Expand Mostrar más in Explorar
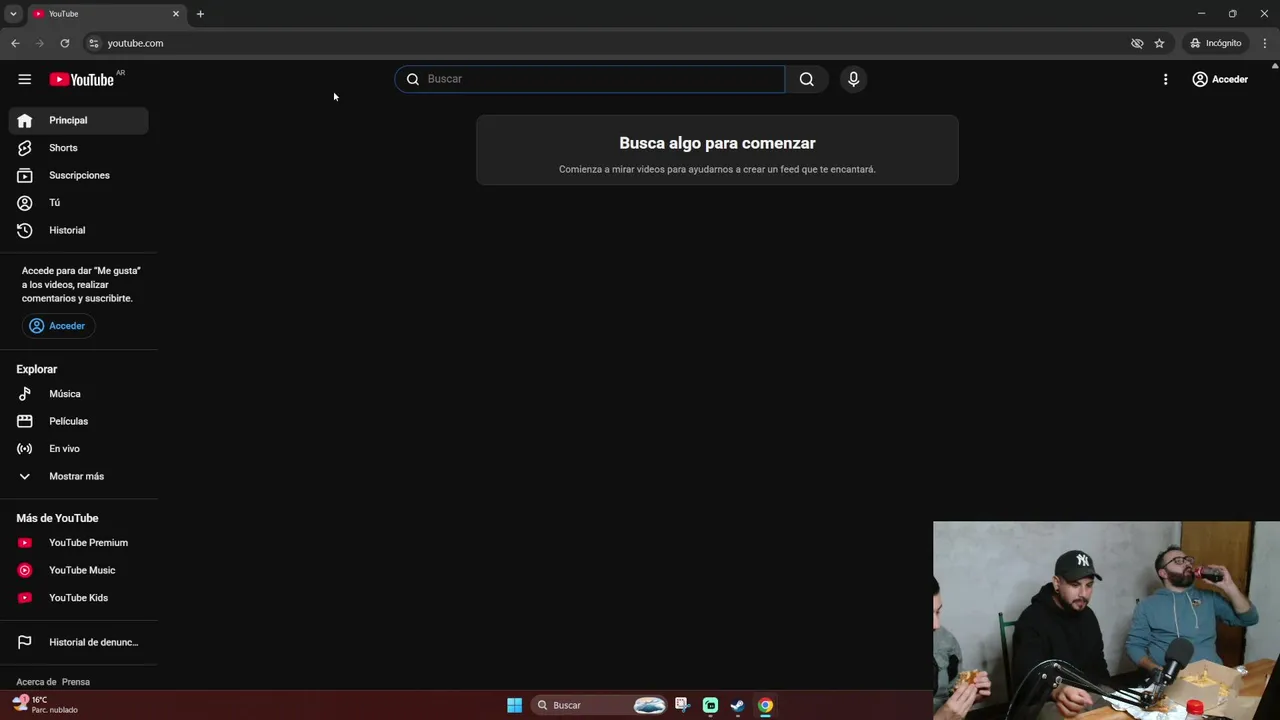Viewport: 1280px width, 720px height. [x=79, y=476]
